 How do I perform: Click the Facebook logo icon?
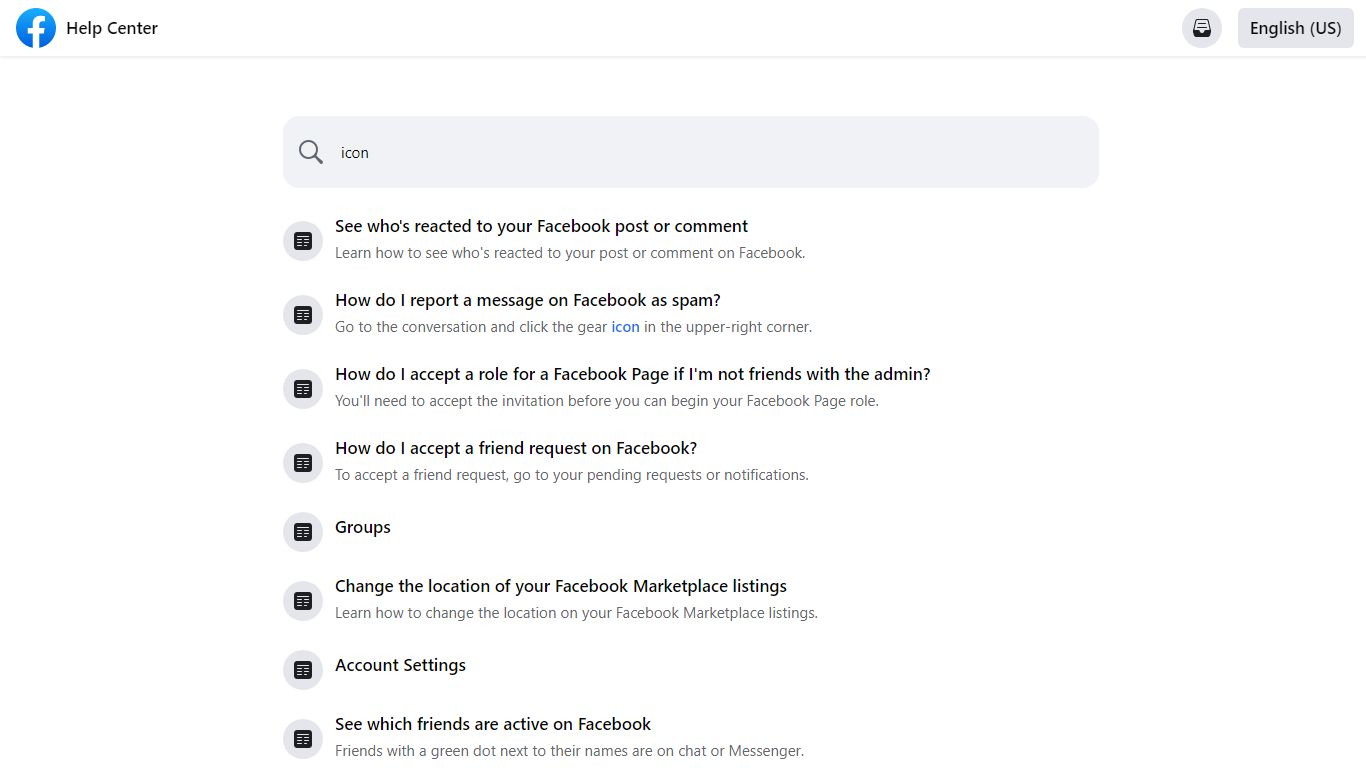[x=36, y=28]
